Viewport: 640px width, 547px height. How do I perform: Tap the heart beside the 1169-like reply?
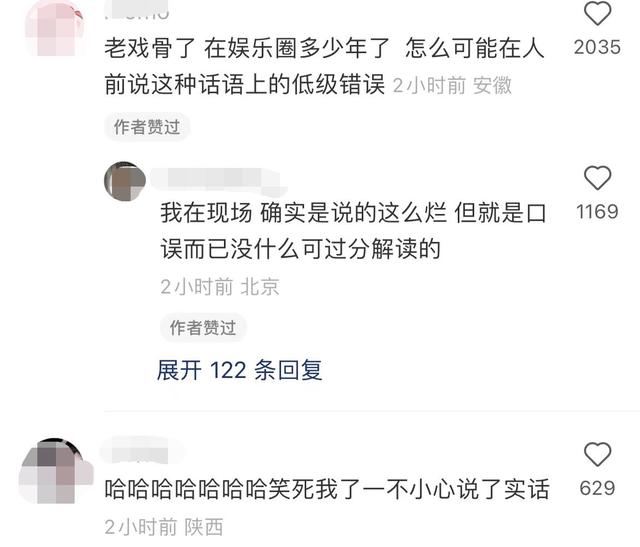tap(597, 178)
